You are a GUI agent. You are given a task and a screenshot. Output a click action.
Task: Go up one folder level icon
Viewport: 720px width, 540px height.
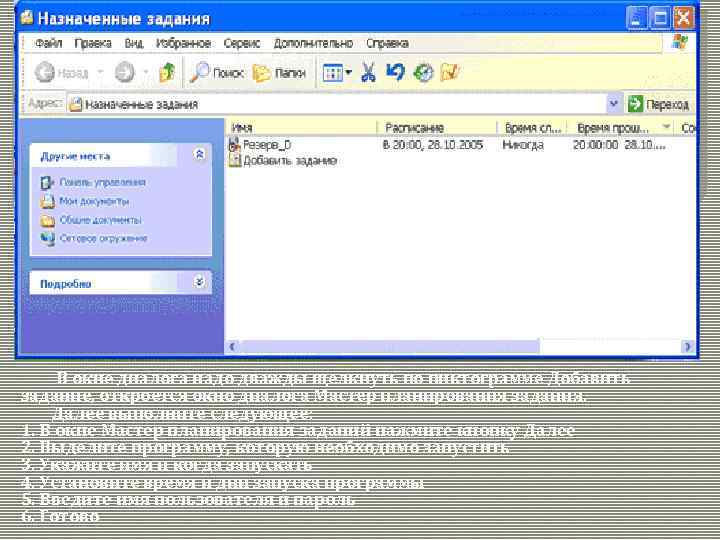point(167,73)
